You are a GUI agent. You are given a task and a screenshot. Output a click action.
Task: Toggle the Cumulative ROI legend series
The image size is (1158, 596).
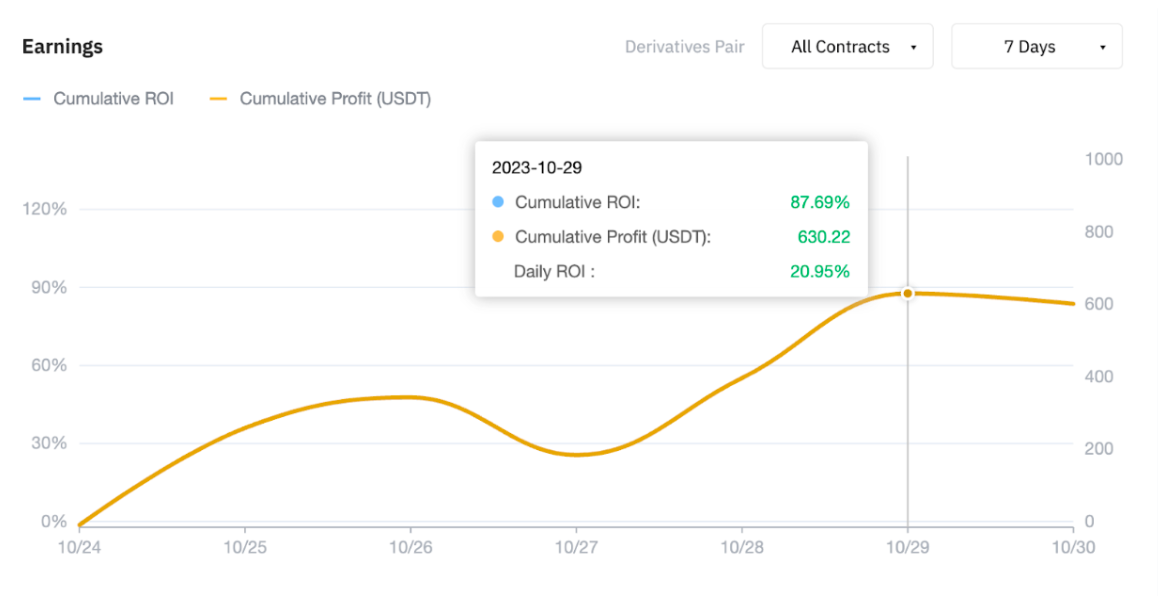pyautogui.click(x=113, y=99)
